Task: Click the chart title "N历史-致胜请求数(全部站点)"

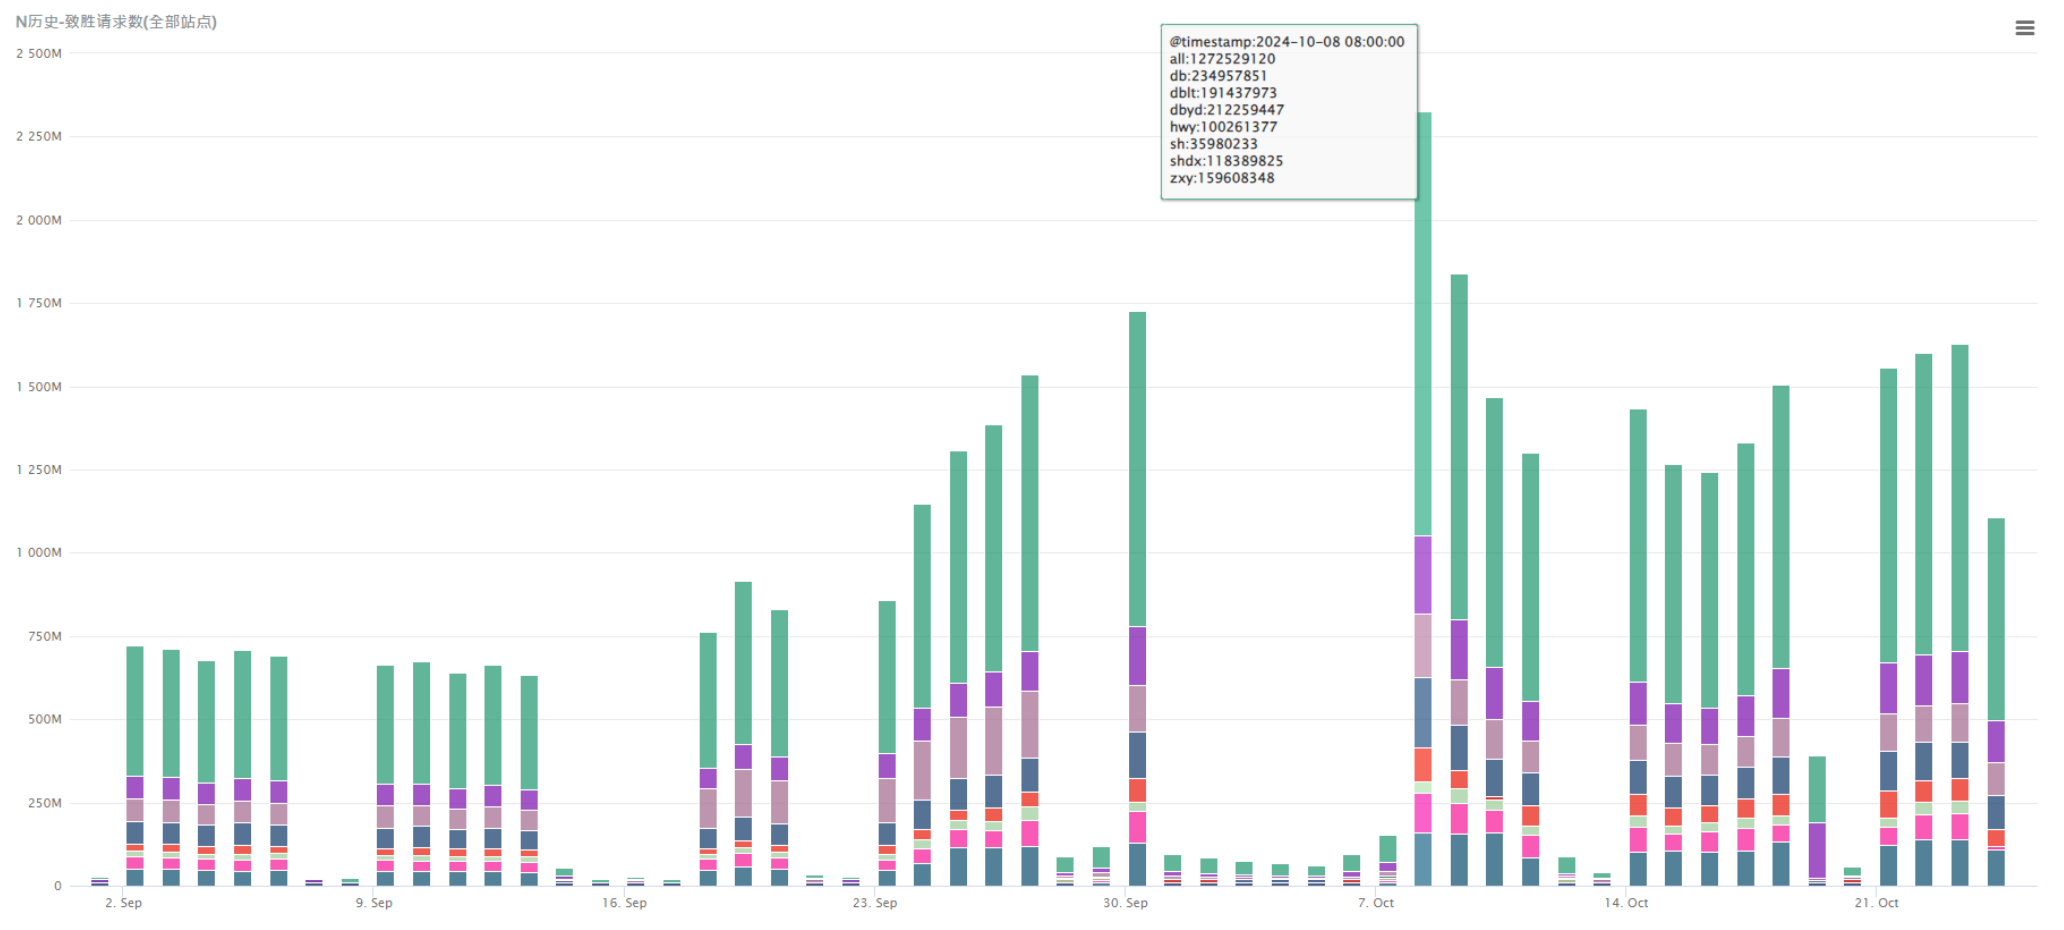Action: click(x=116, y=21)
